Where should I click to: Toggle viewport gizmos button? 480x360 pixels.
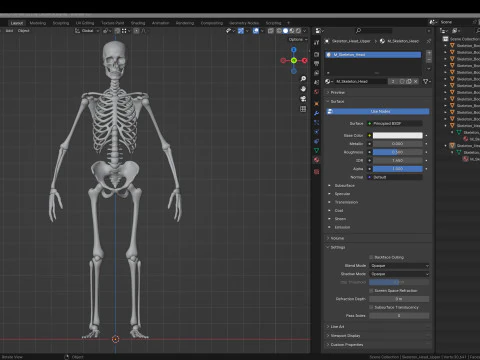(x=241, y=31)
